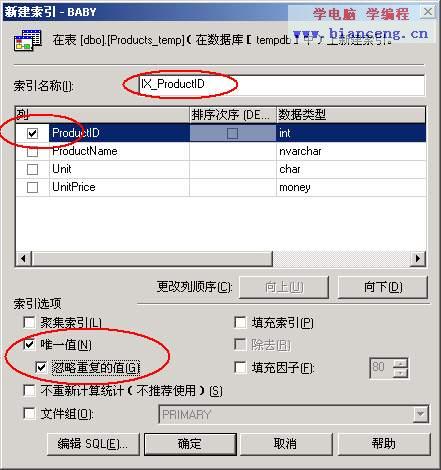Check the UnitPrice column checkbox
Image resolution: width=441 pixels, height=470 pixels.
pyautogui.click(x=32, y=187)
